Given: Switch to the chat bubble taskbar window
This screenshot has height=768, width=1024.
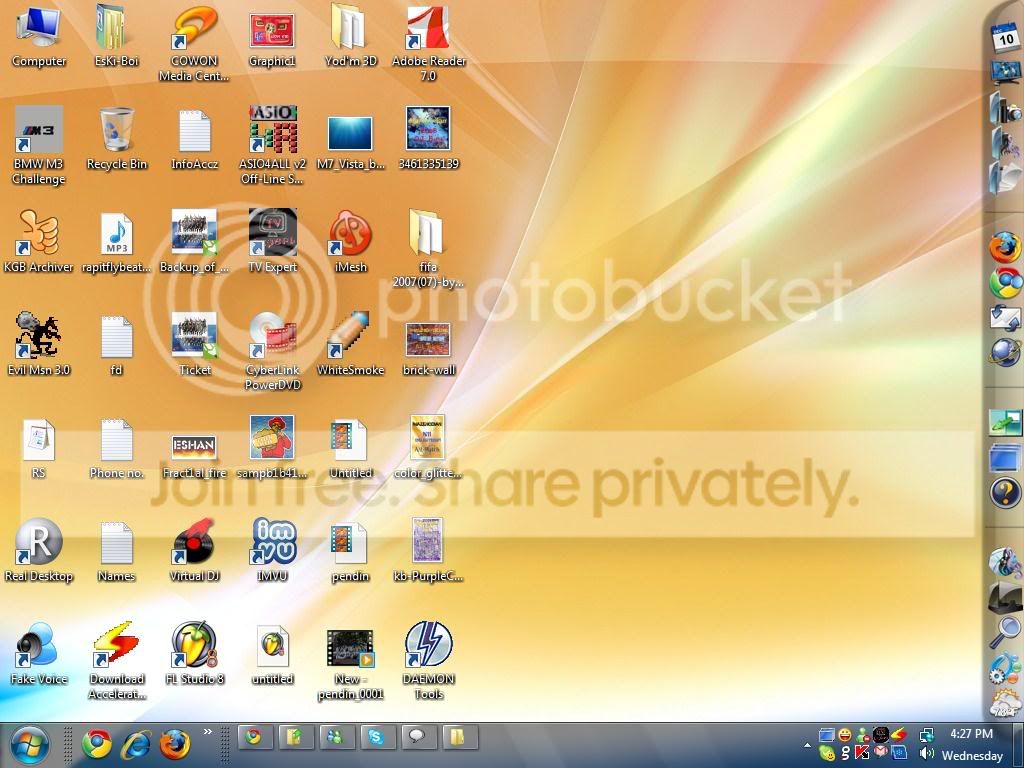Looking at the screenshot, I should [x=417, y=738].
